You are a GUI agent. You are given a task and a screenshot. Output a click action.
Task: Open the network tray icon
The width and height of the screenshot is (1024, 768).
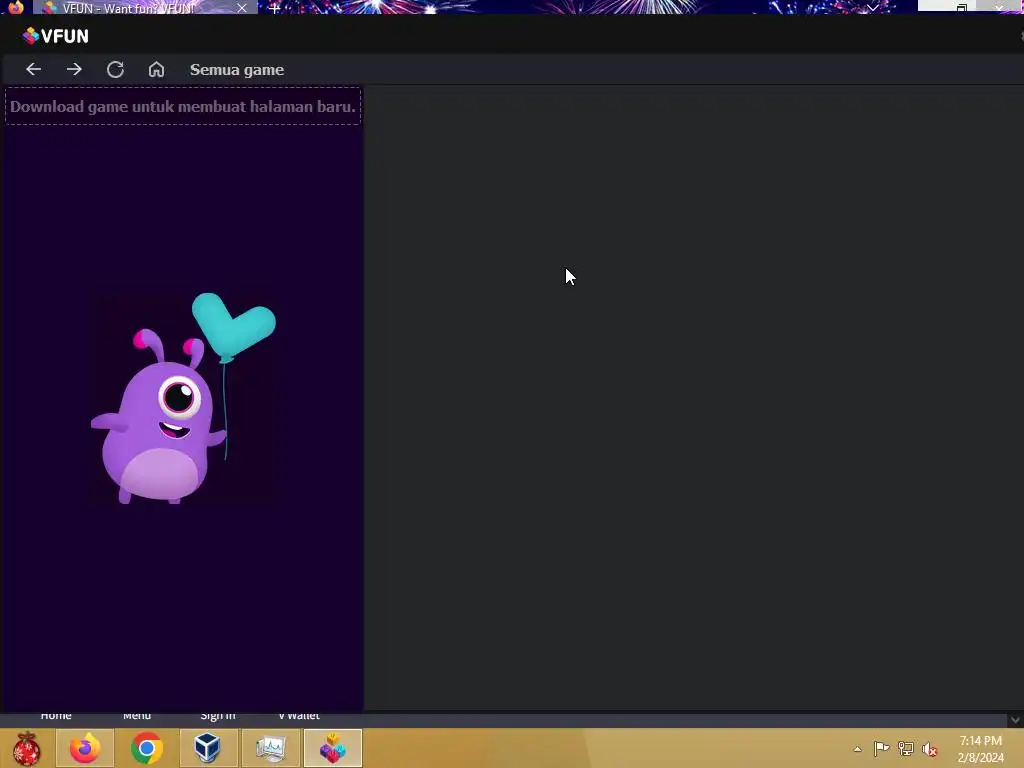[906, 748]
